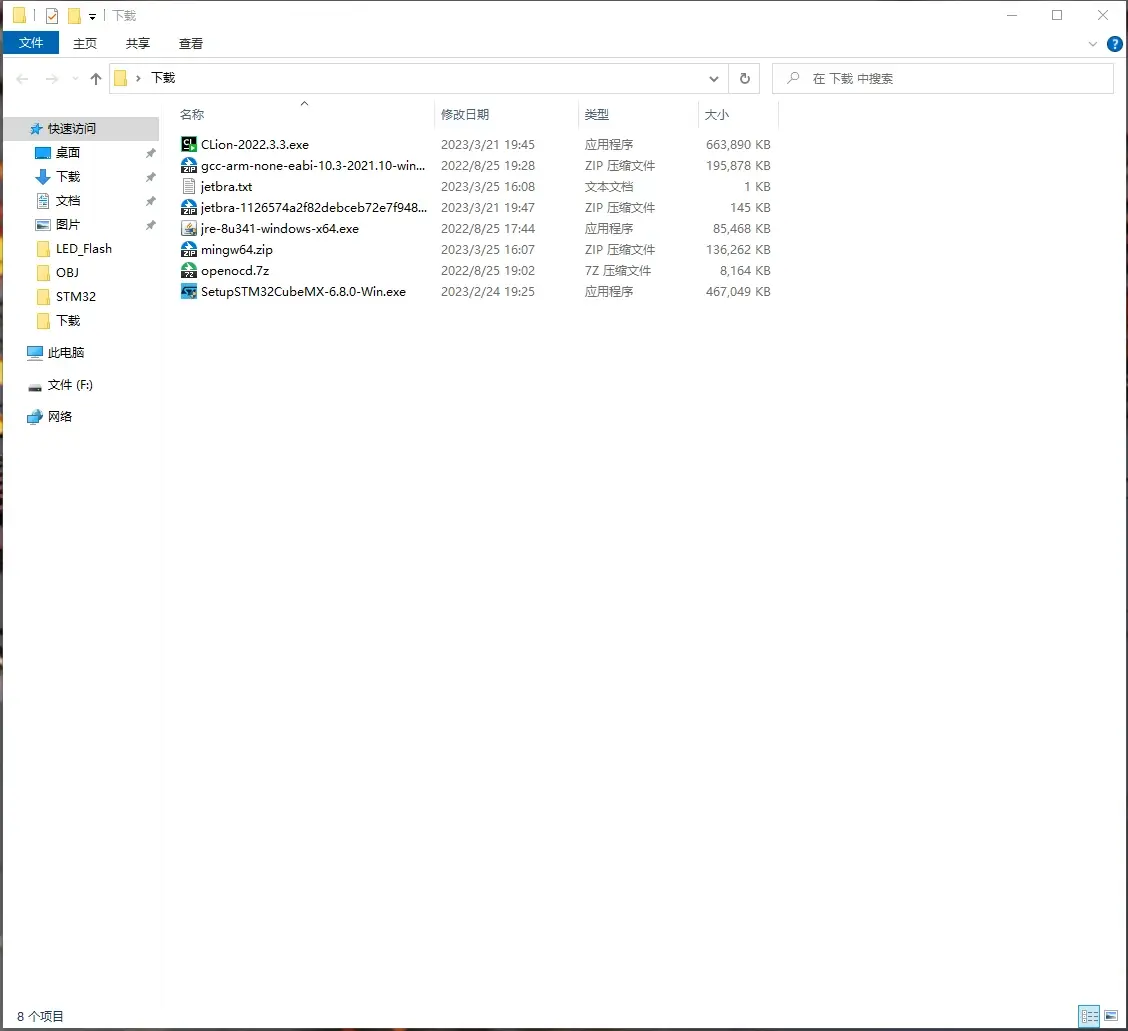Click the pin icon next to 图片
This screenshot has height=1031, width=1128.
pyautogui.click(x=150, y=224)
